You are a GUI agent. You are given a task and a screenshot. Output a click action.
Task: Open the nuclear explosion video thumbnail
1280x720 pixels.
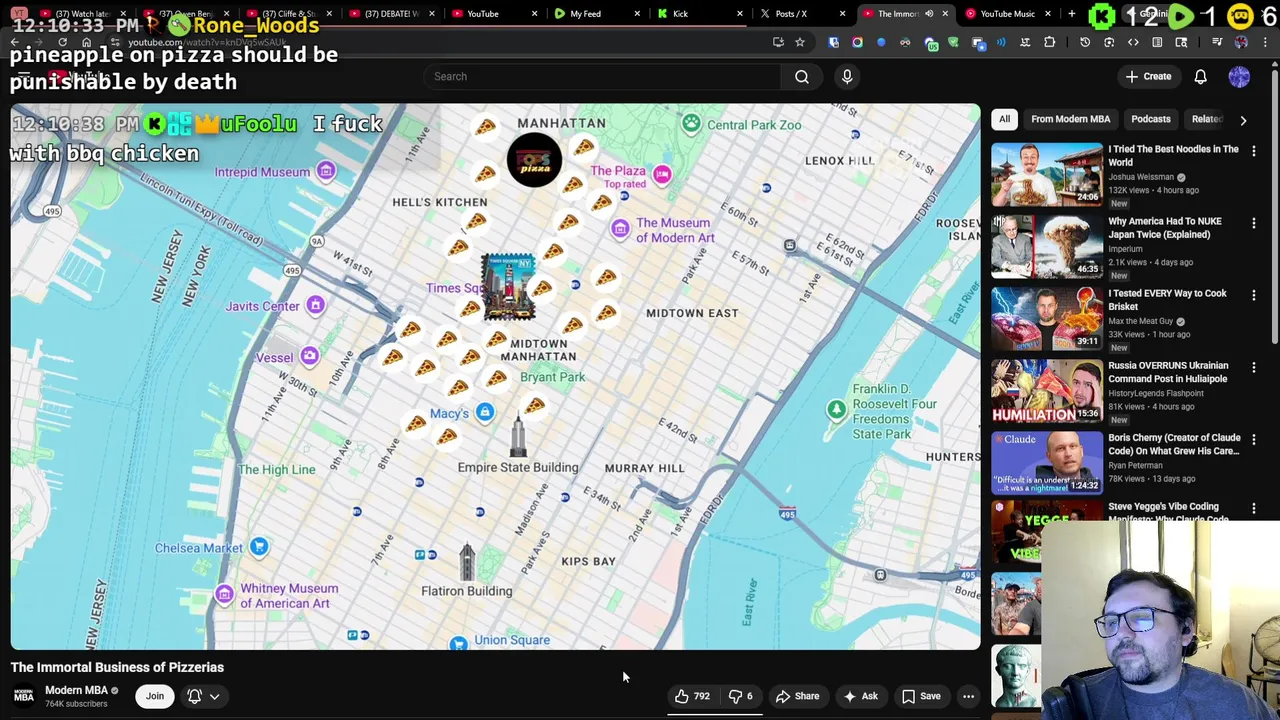pos(1047,247)
